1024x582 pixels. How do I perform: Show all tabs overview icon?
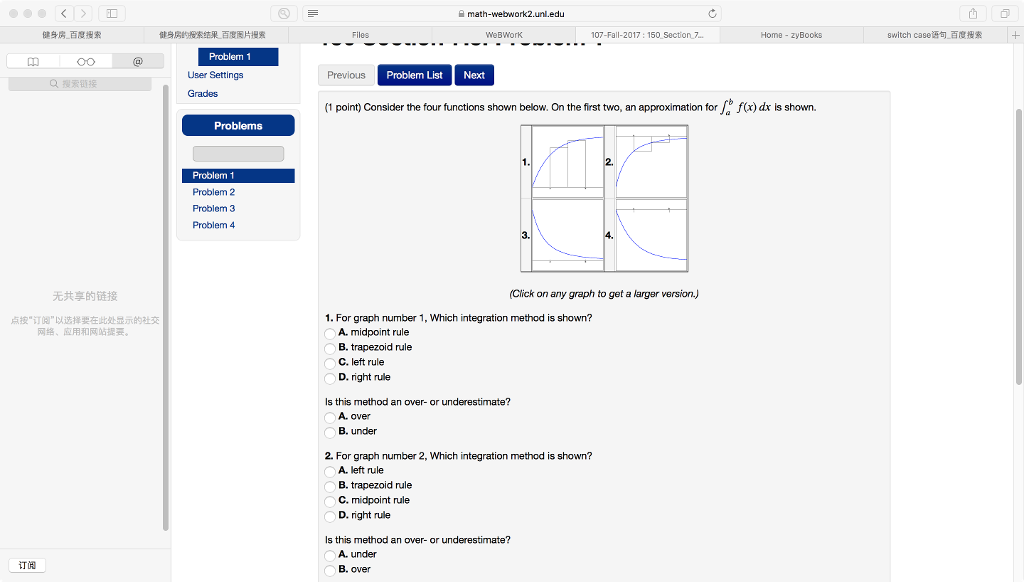(x=1007, y=14)
